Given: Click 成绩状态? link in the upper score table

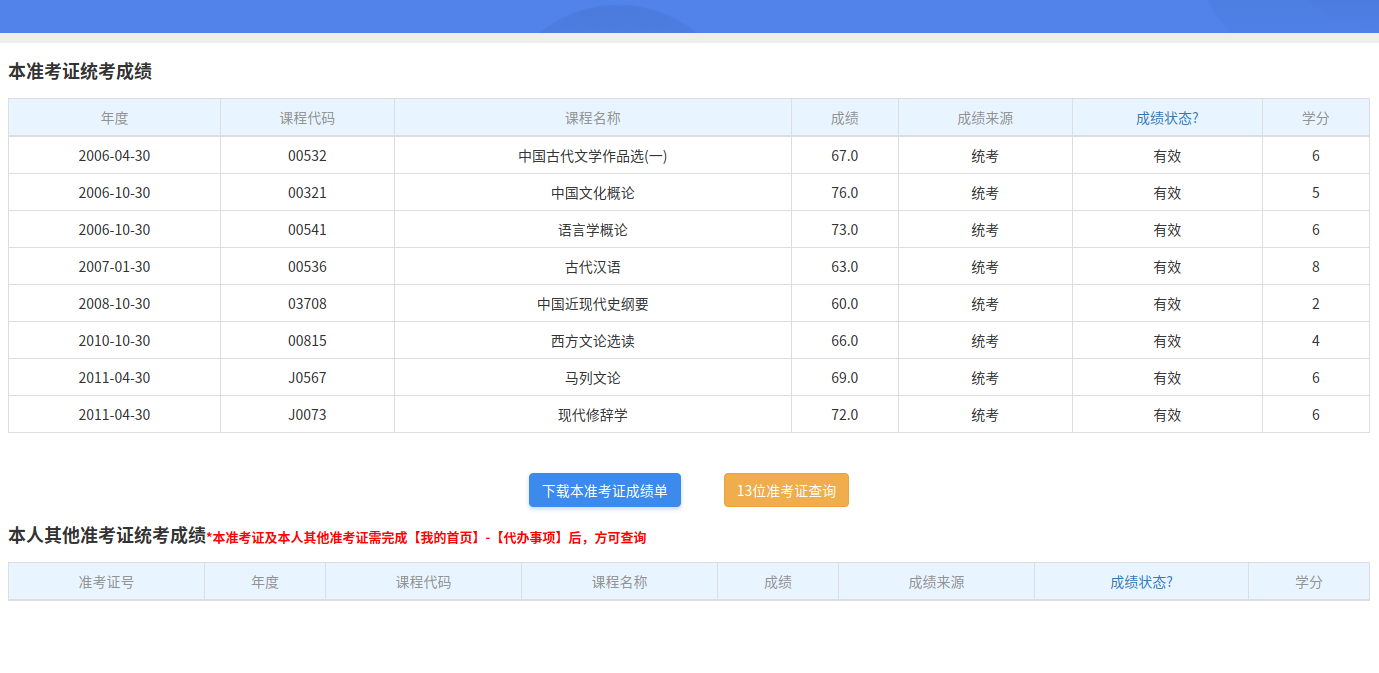Looking at the screenshot, I should [x=1166, y=118].
